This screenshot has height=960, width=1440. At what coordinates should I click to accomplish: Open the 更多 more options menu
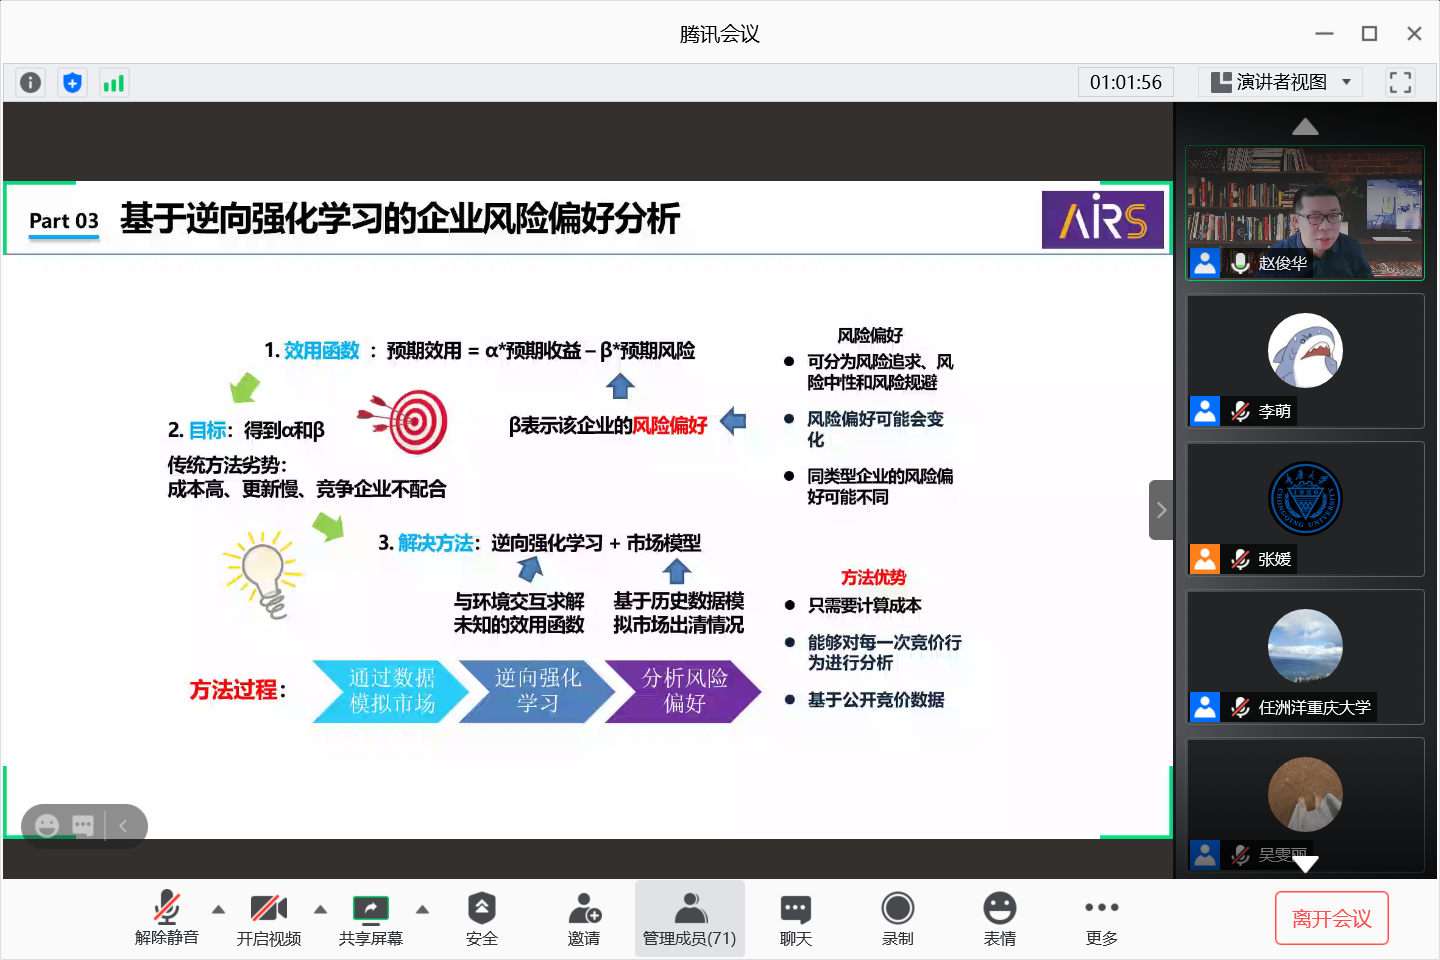[1101, 918]
